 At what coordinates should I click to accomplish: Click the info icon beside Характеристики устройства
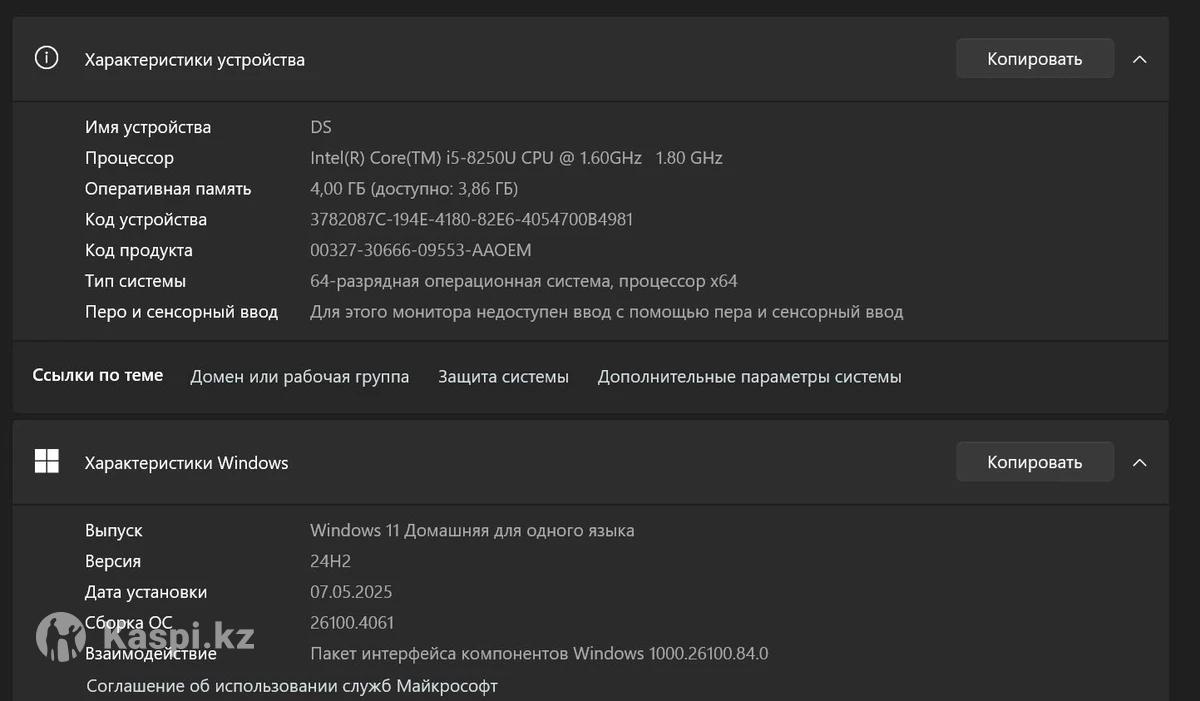pos(46,58)
